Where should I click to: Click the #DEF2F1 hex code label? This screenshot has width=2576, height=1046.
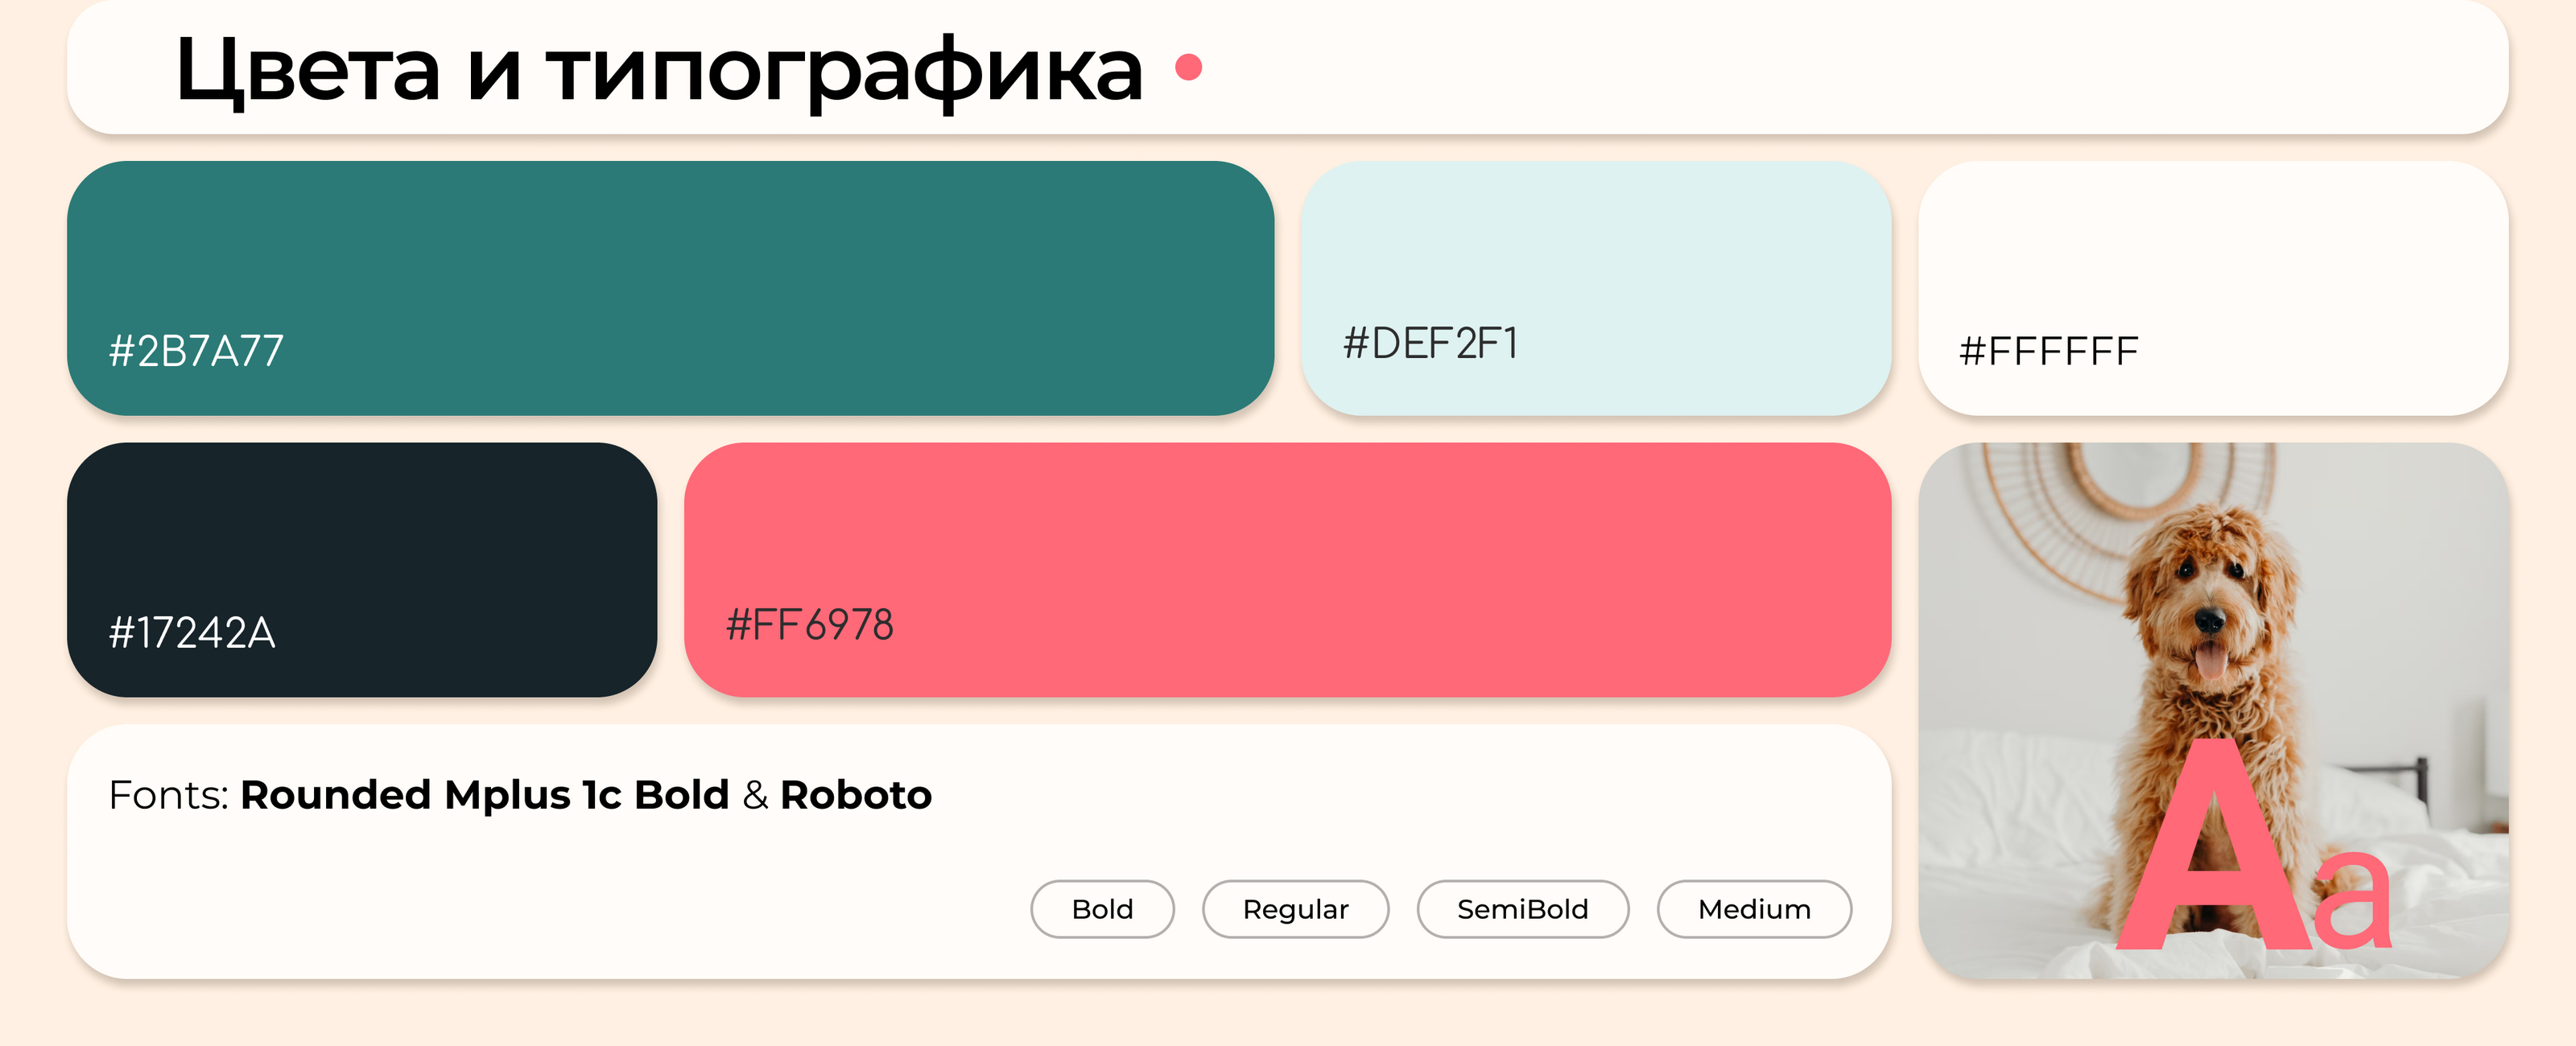pyautogui.click(x=1430, y=344)
